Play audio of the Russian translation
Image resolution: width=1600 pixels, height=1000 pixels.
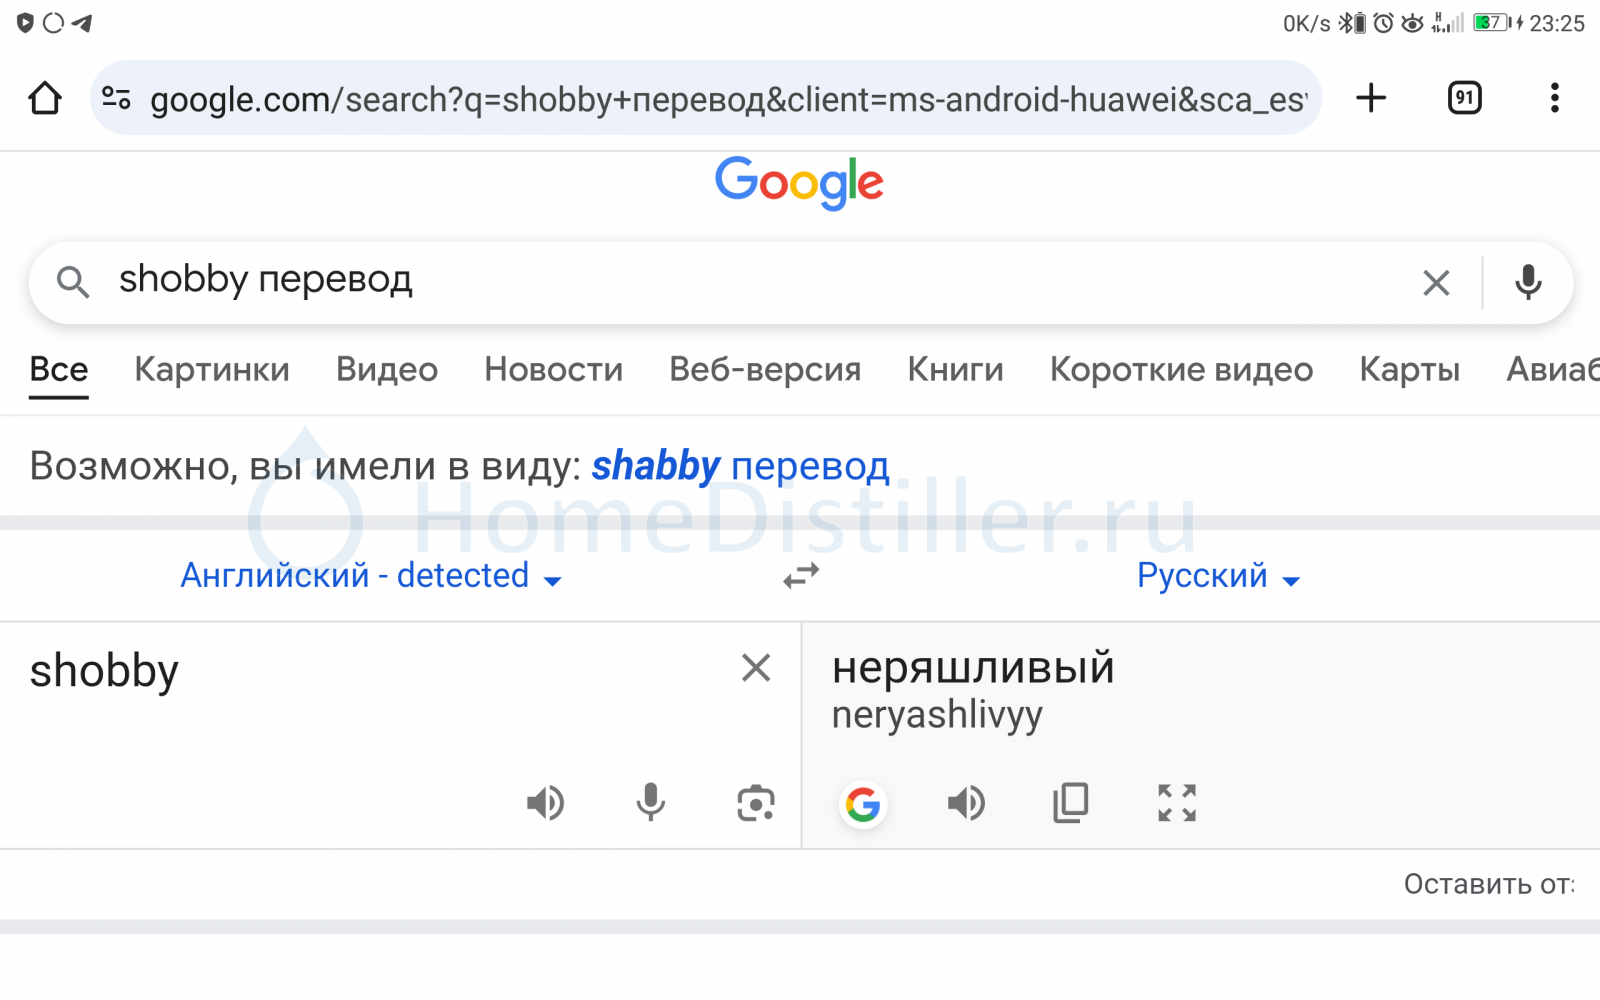[967, 803]
